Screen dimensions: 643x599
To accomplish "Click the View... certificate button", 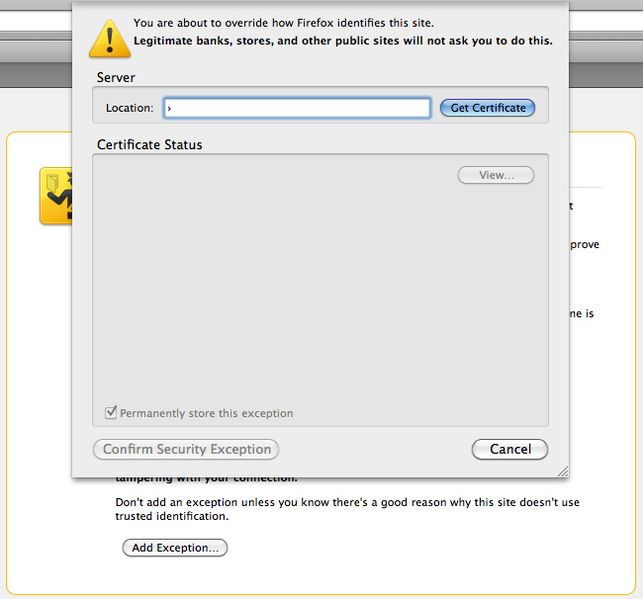I will pyautogui.click(x=496, y=175).
